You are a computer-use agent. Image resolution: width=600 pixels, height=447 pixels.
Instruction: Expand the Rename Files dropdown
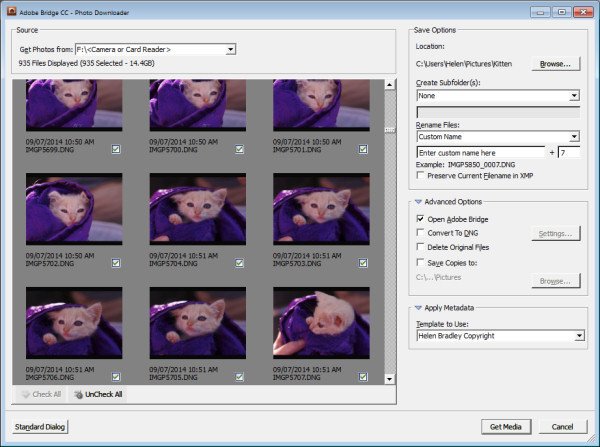click(574, 137)
